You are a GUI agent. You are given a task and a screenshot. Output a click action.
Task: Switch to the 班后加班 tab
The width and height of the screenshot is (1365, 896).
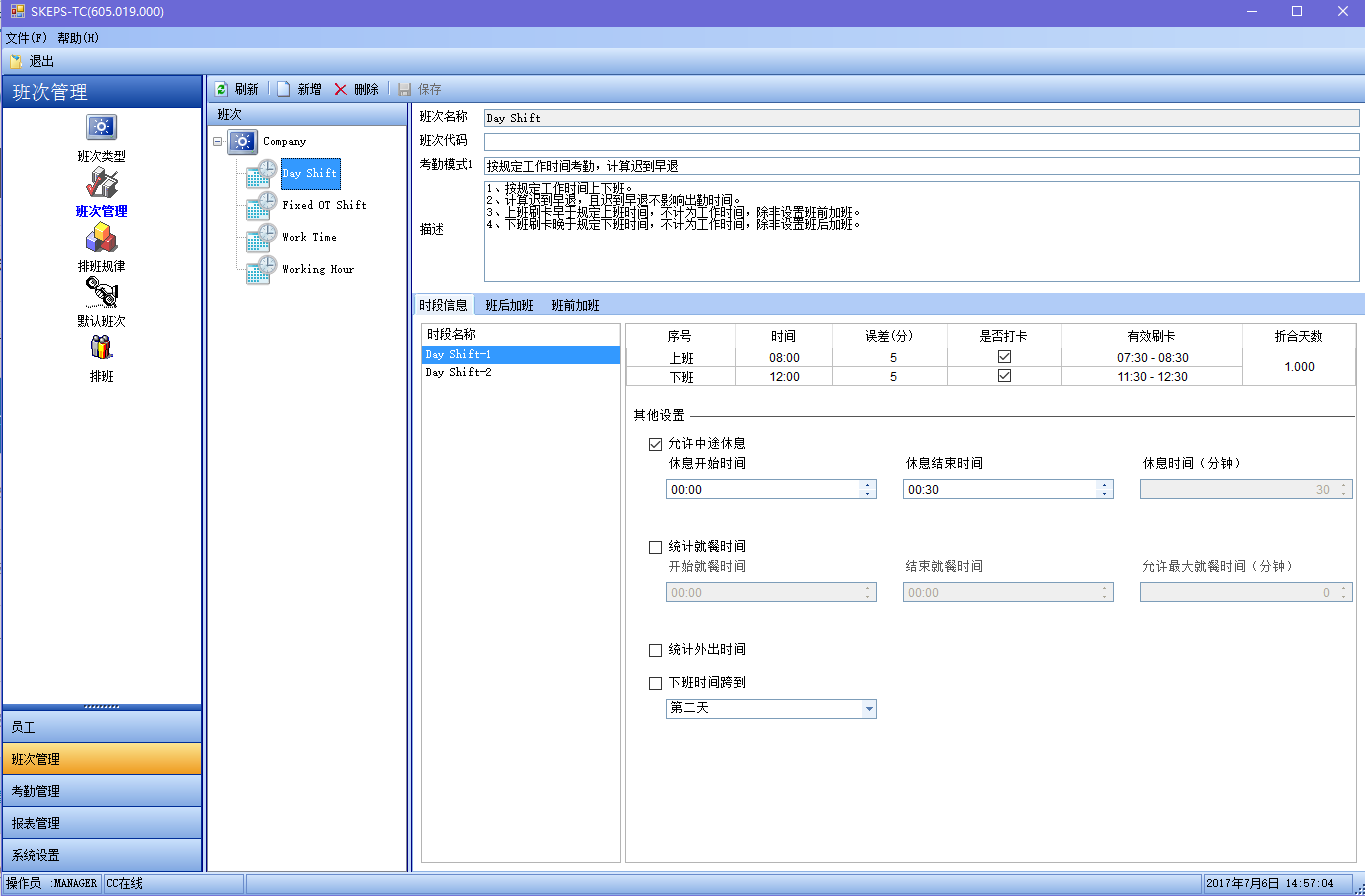[x=509, y=305]
